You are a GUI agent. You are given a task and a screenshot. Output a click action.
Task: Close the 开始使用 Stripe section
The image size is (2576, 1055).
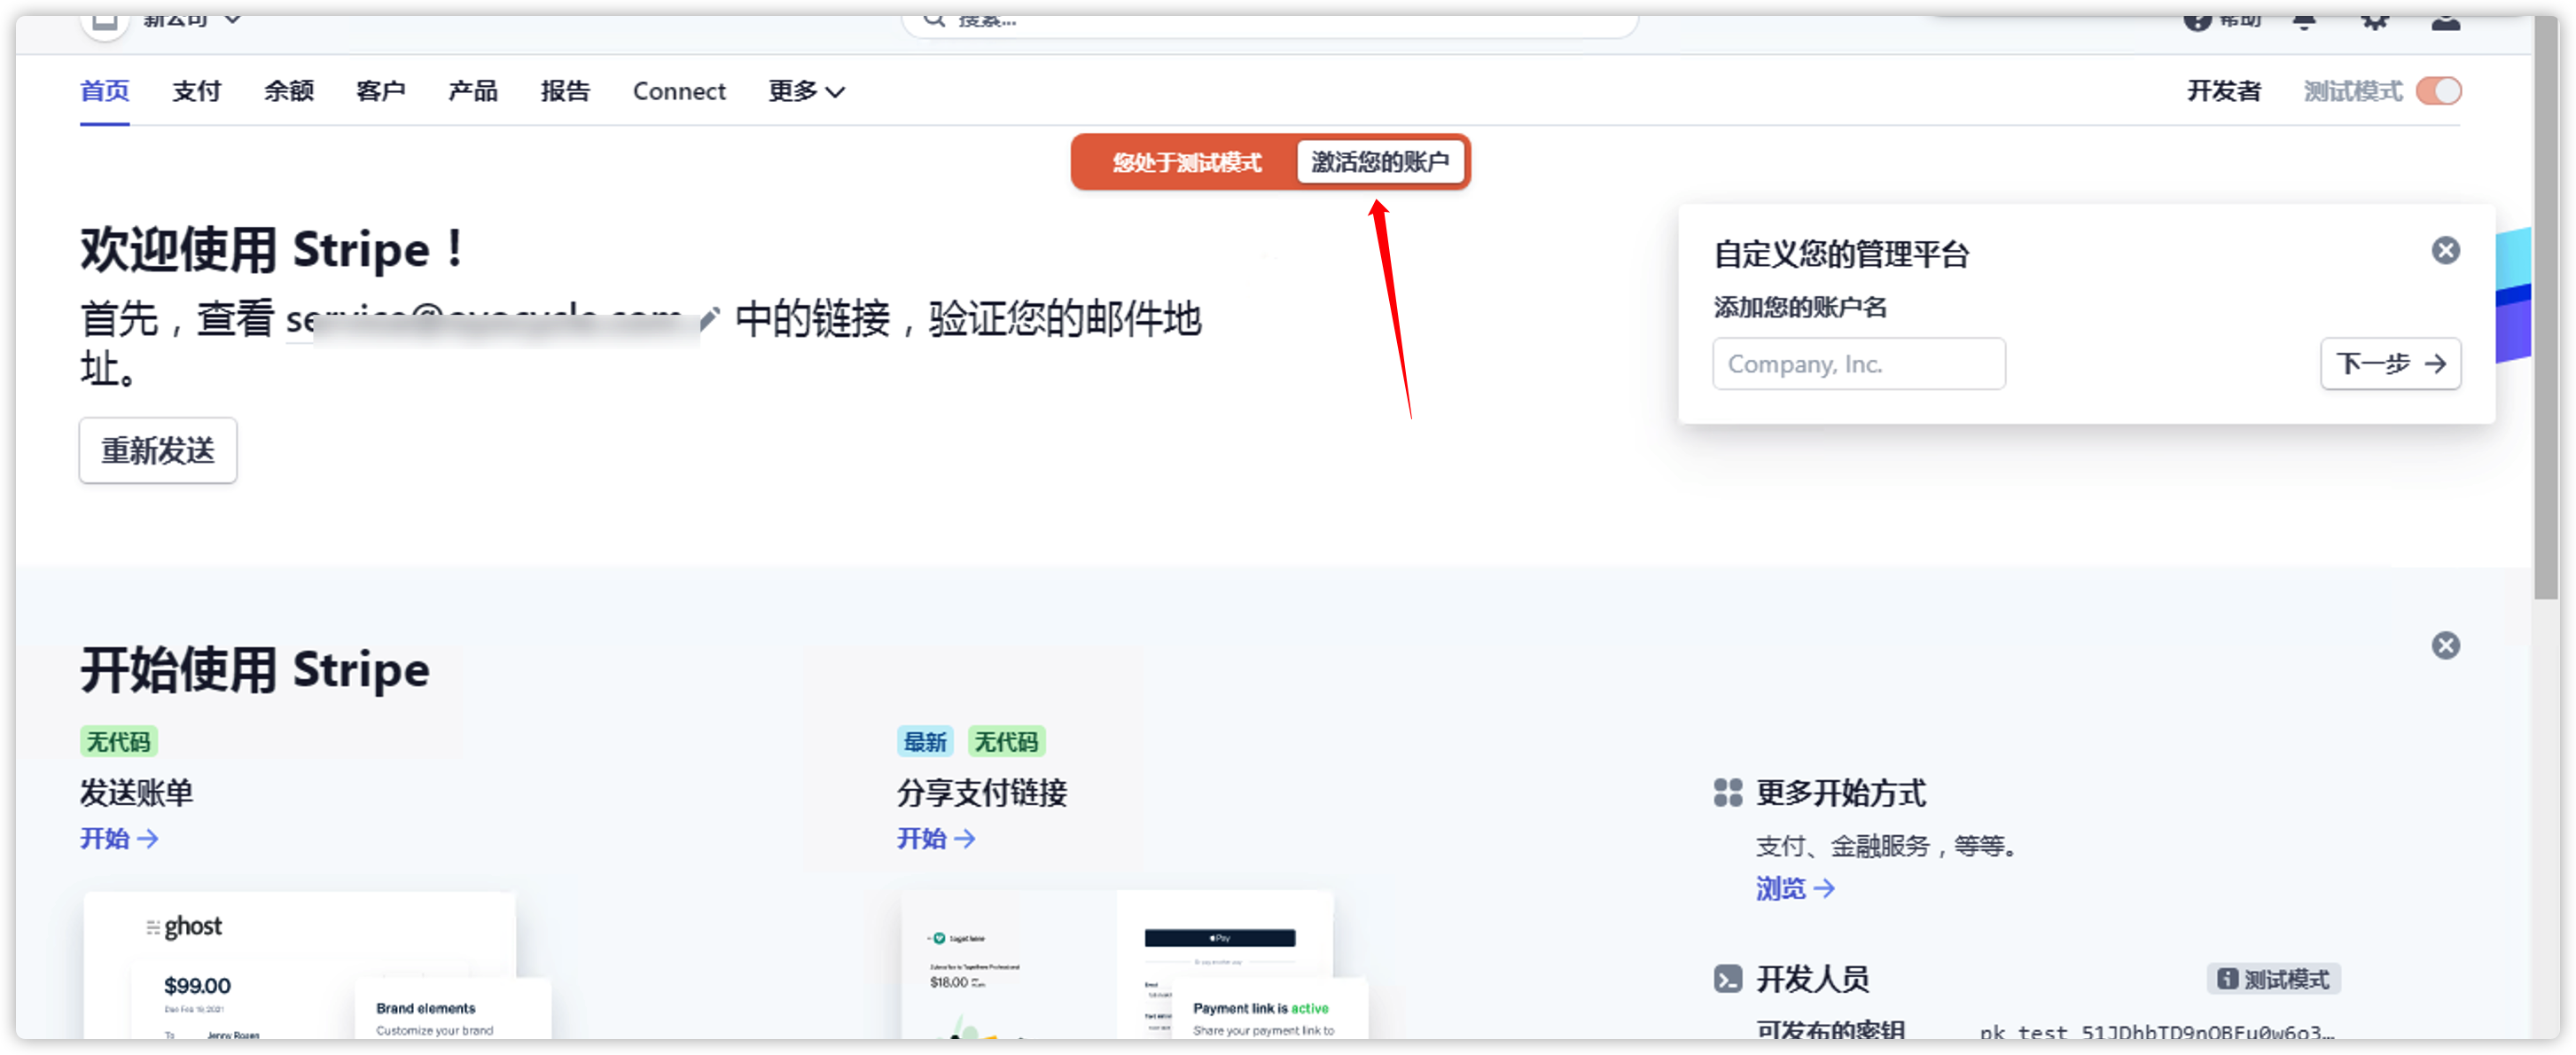pyautogui.click(x=2446, y=646)
